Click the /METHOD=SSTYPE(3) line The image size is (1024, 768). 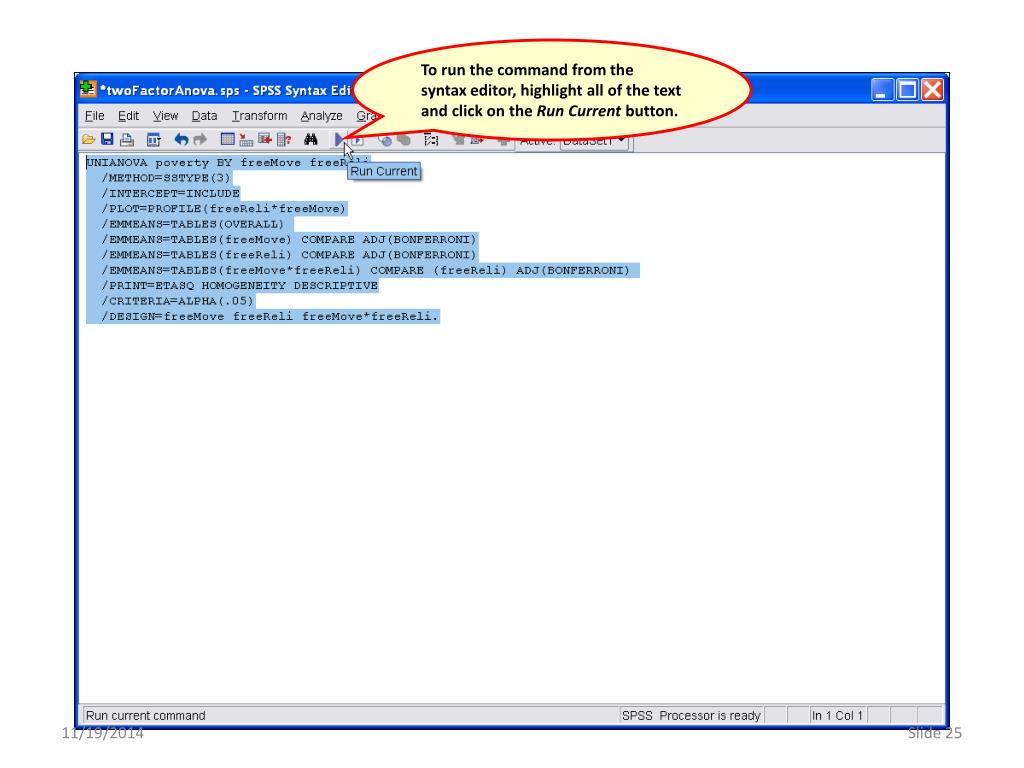(166, 178)
